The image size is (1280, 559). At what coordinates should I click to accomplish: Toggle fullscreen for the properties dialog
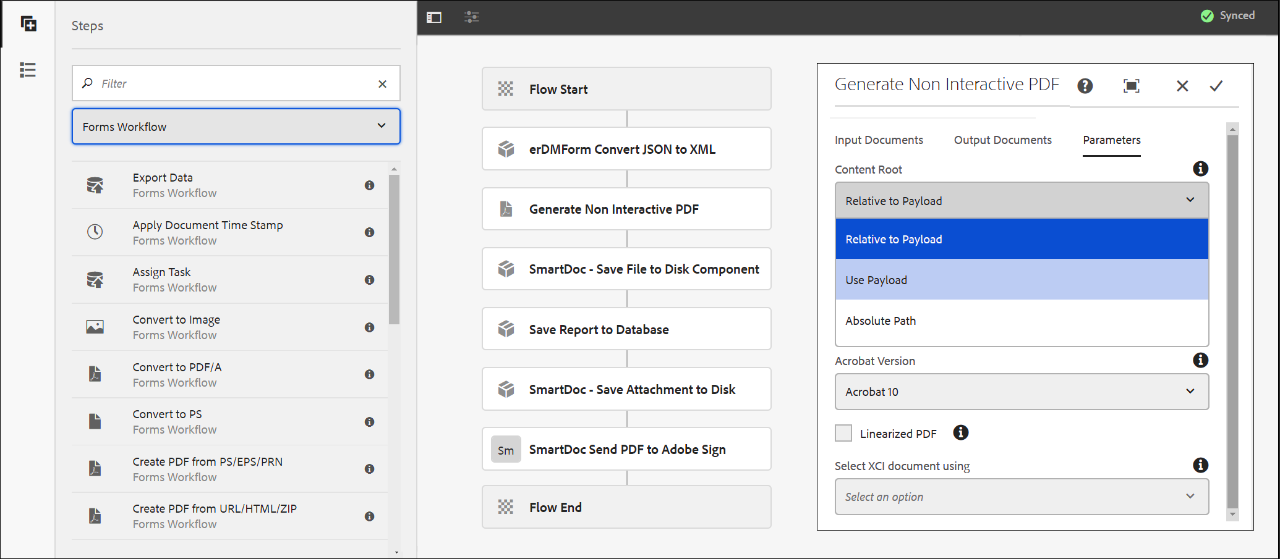[1131, 86]
